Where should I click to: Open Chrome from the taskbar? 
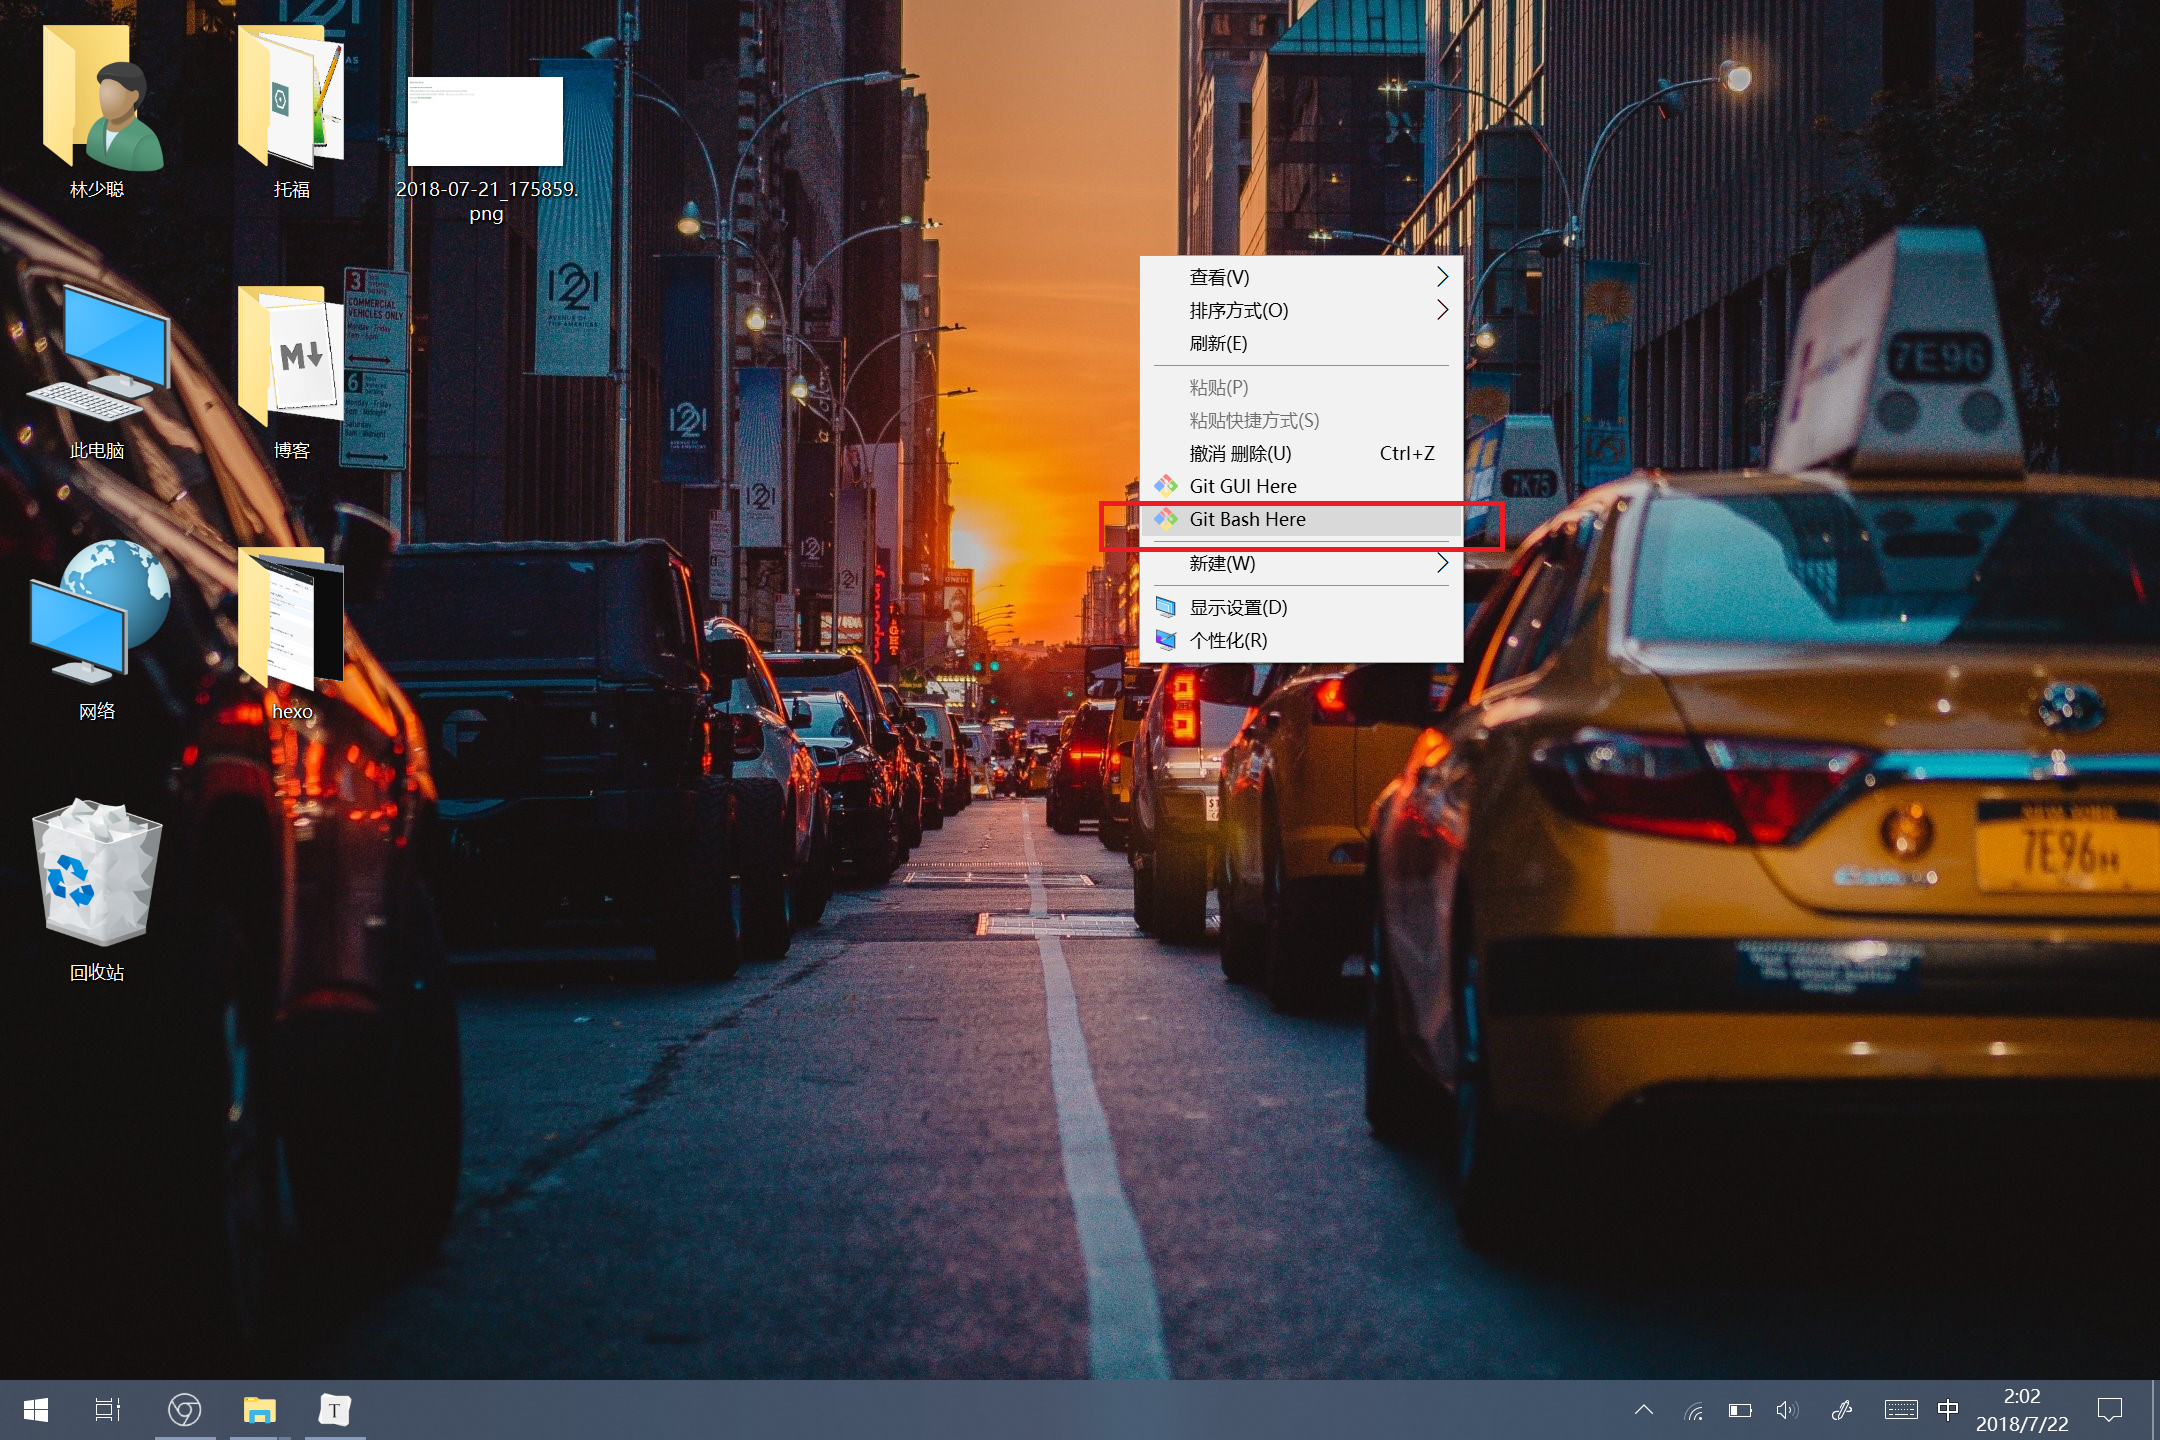185,1410
